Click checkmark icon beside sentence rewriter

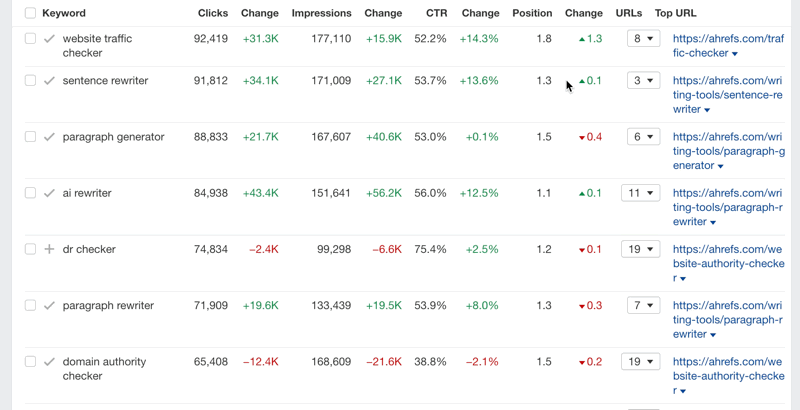49,81
